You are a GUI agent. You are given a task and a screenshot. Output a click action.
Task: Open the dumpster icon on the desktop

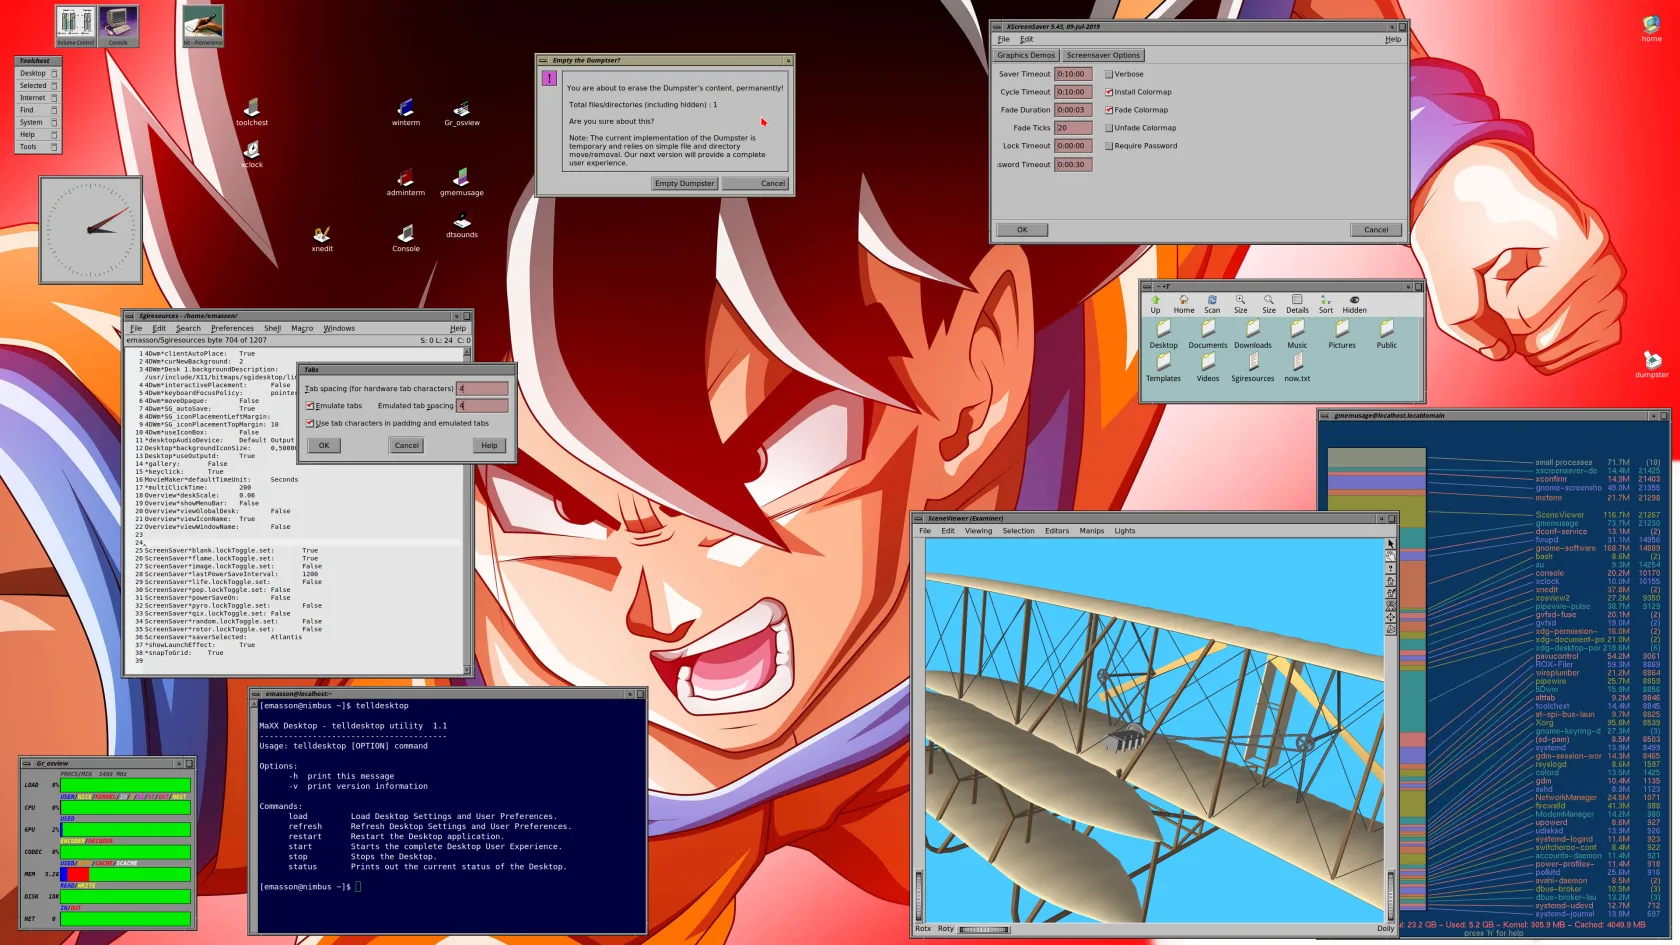point(1651,362)
